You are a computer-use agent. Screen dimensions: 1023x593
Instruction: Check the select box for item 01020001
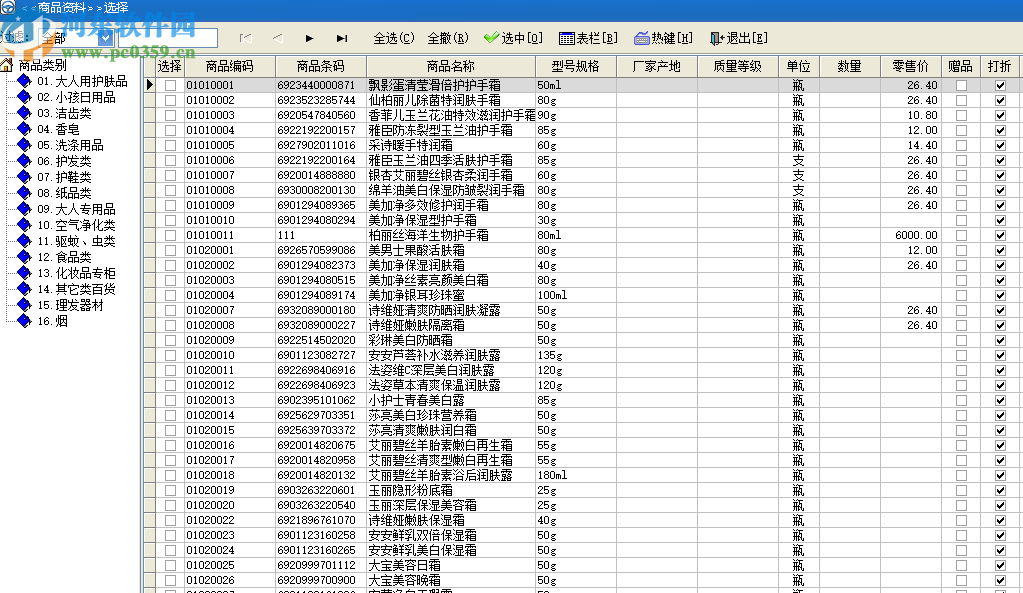click(170, 251)
